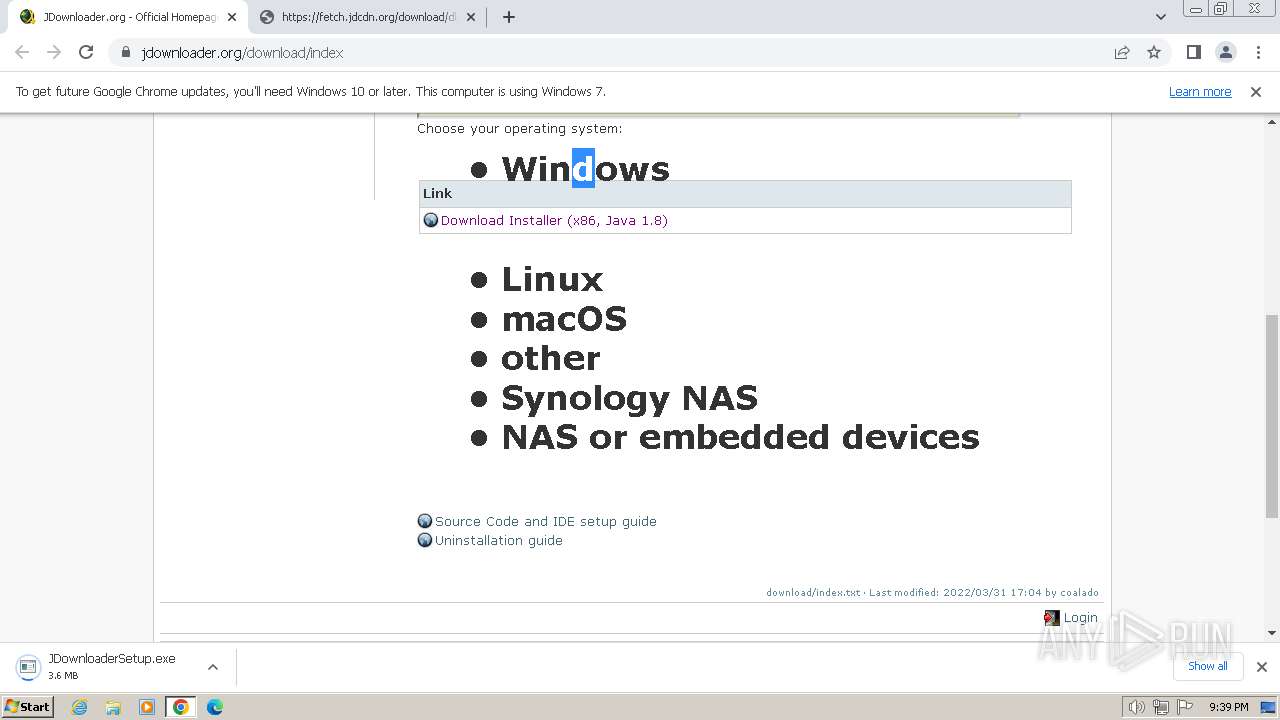Dismiss the Chrome update notification bar
The width and height of the screenshot is (1280, 720).
click(x=1256, y=92)
